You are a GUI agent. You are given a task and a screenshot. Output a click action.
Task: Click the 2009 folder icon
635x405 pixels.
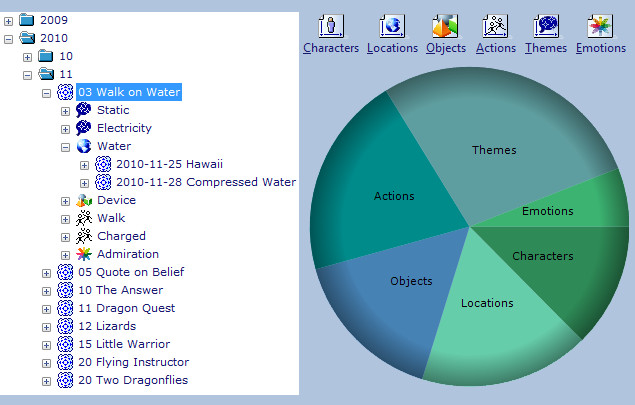pos(27,20)
